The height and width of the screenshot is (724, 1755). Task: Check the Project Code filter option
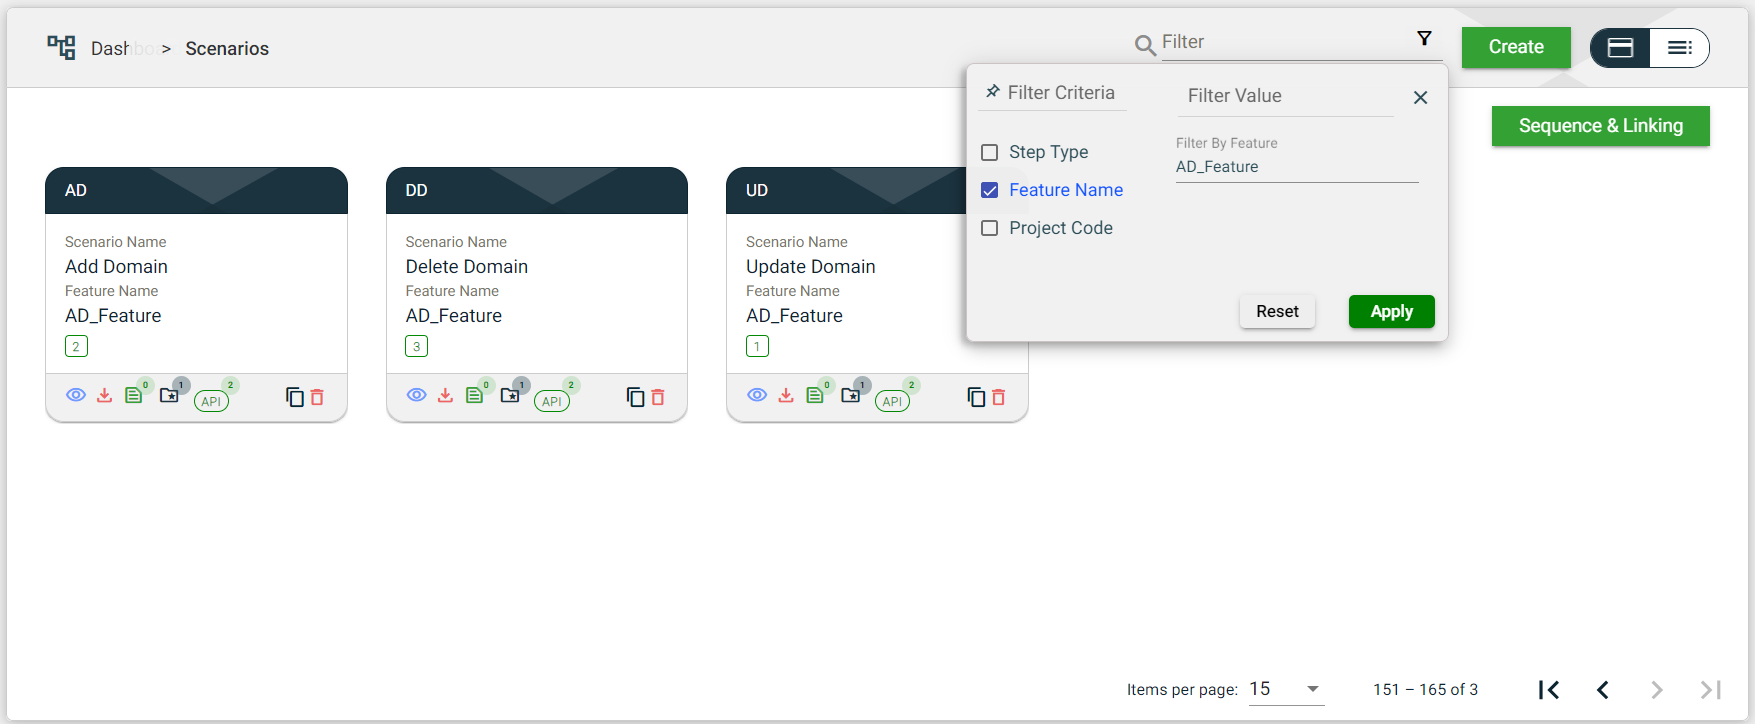pyautogui.click(x=990, y=228)
